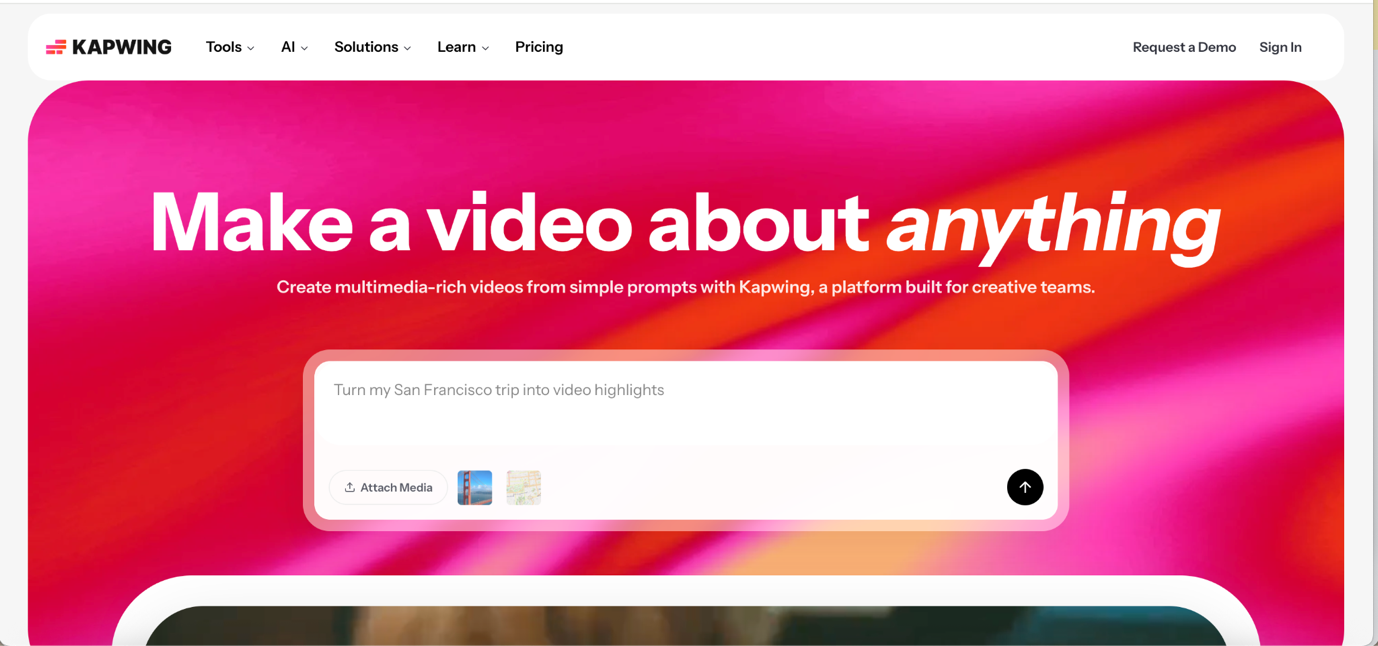Click the Kapwing logo
Viewport: 1378px width, 646px height.
pos(109,46)
